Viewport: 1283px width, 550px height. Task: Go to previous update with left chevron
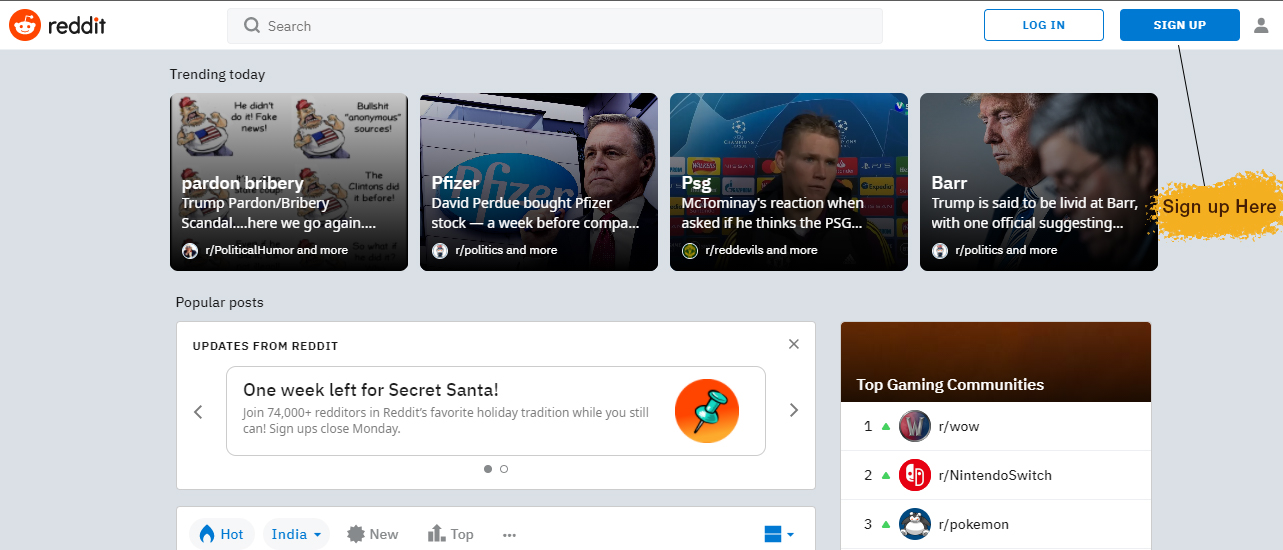198,411
